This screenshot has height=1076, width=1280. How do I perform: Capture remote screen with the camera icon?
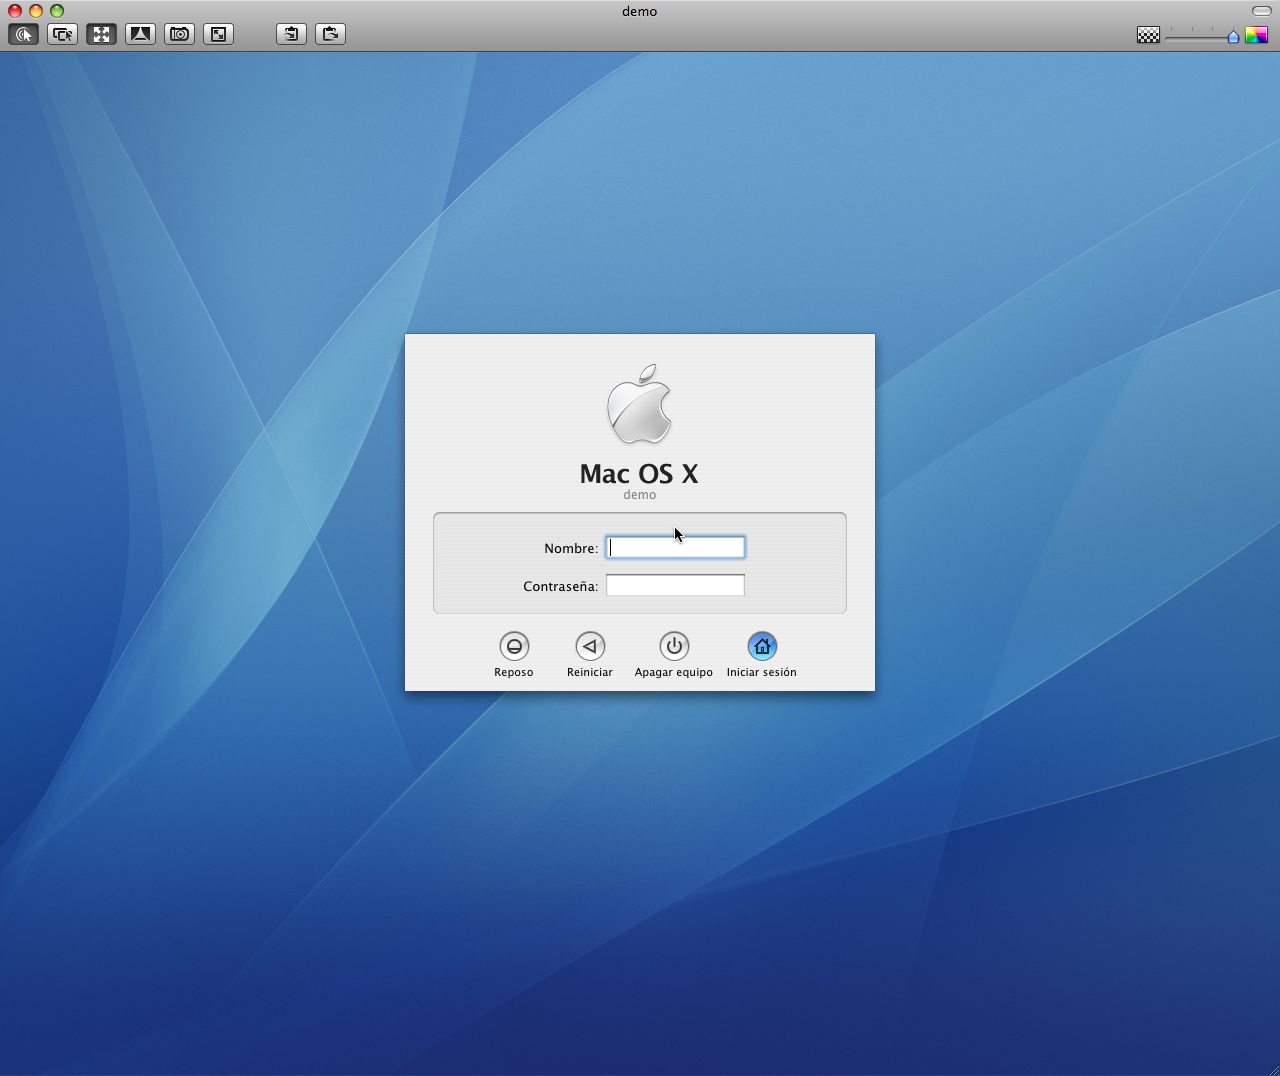tap(179, 34)
